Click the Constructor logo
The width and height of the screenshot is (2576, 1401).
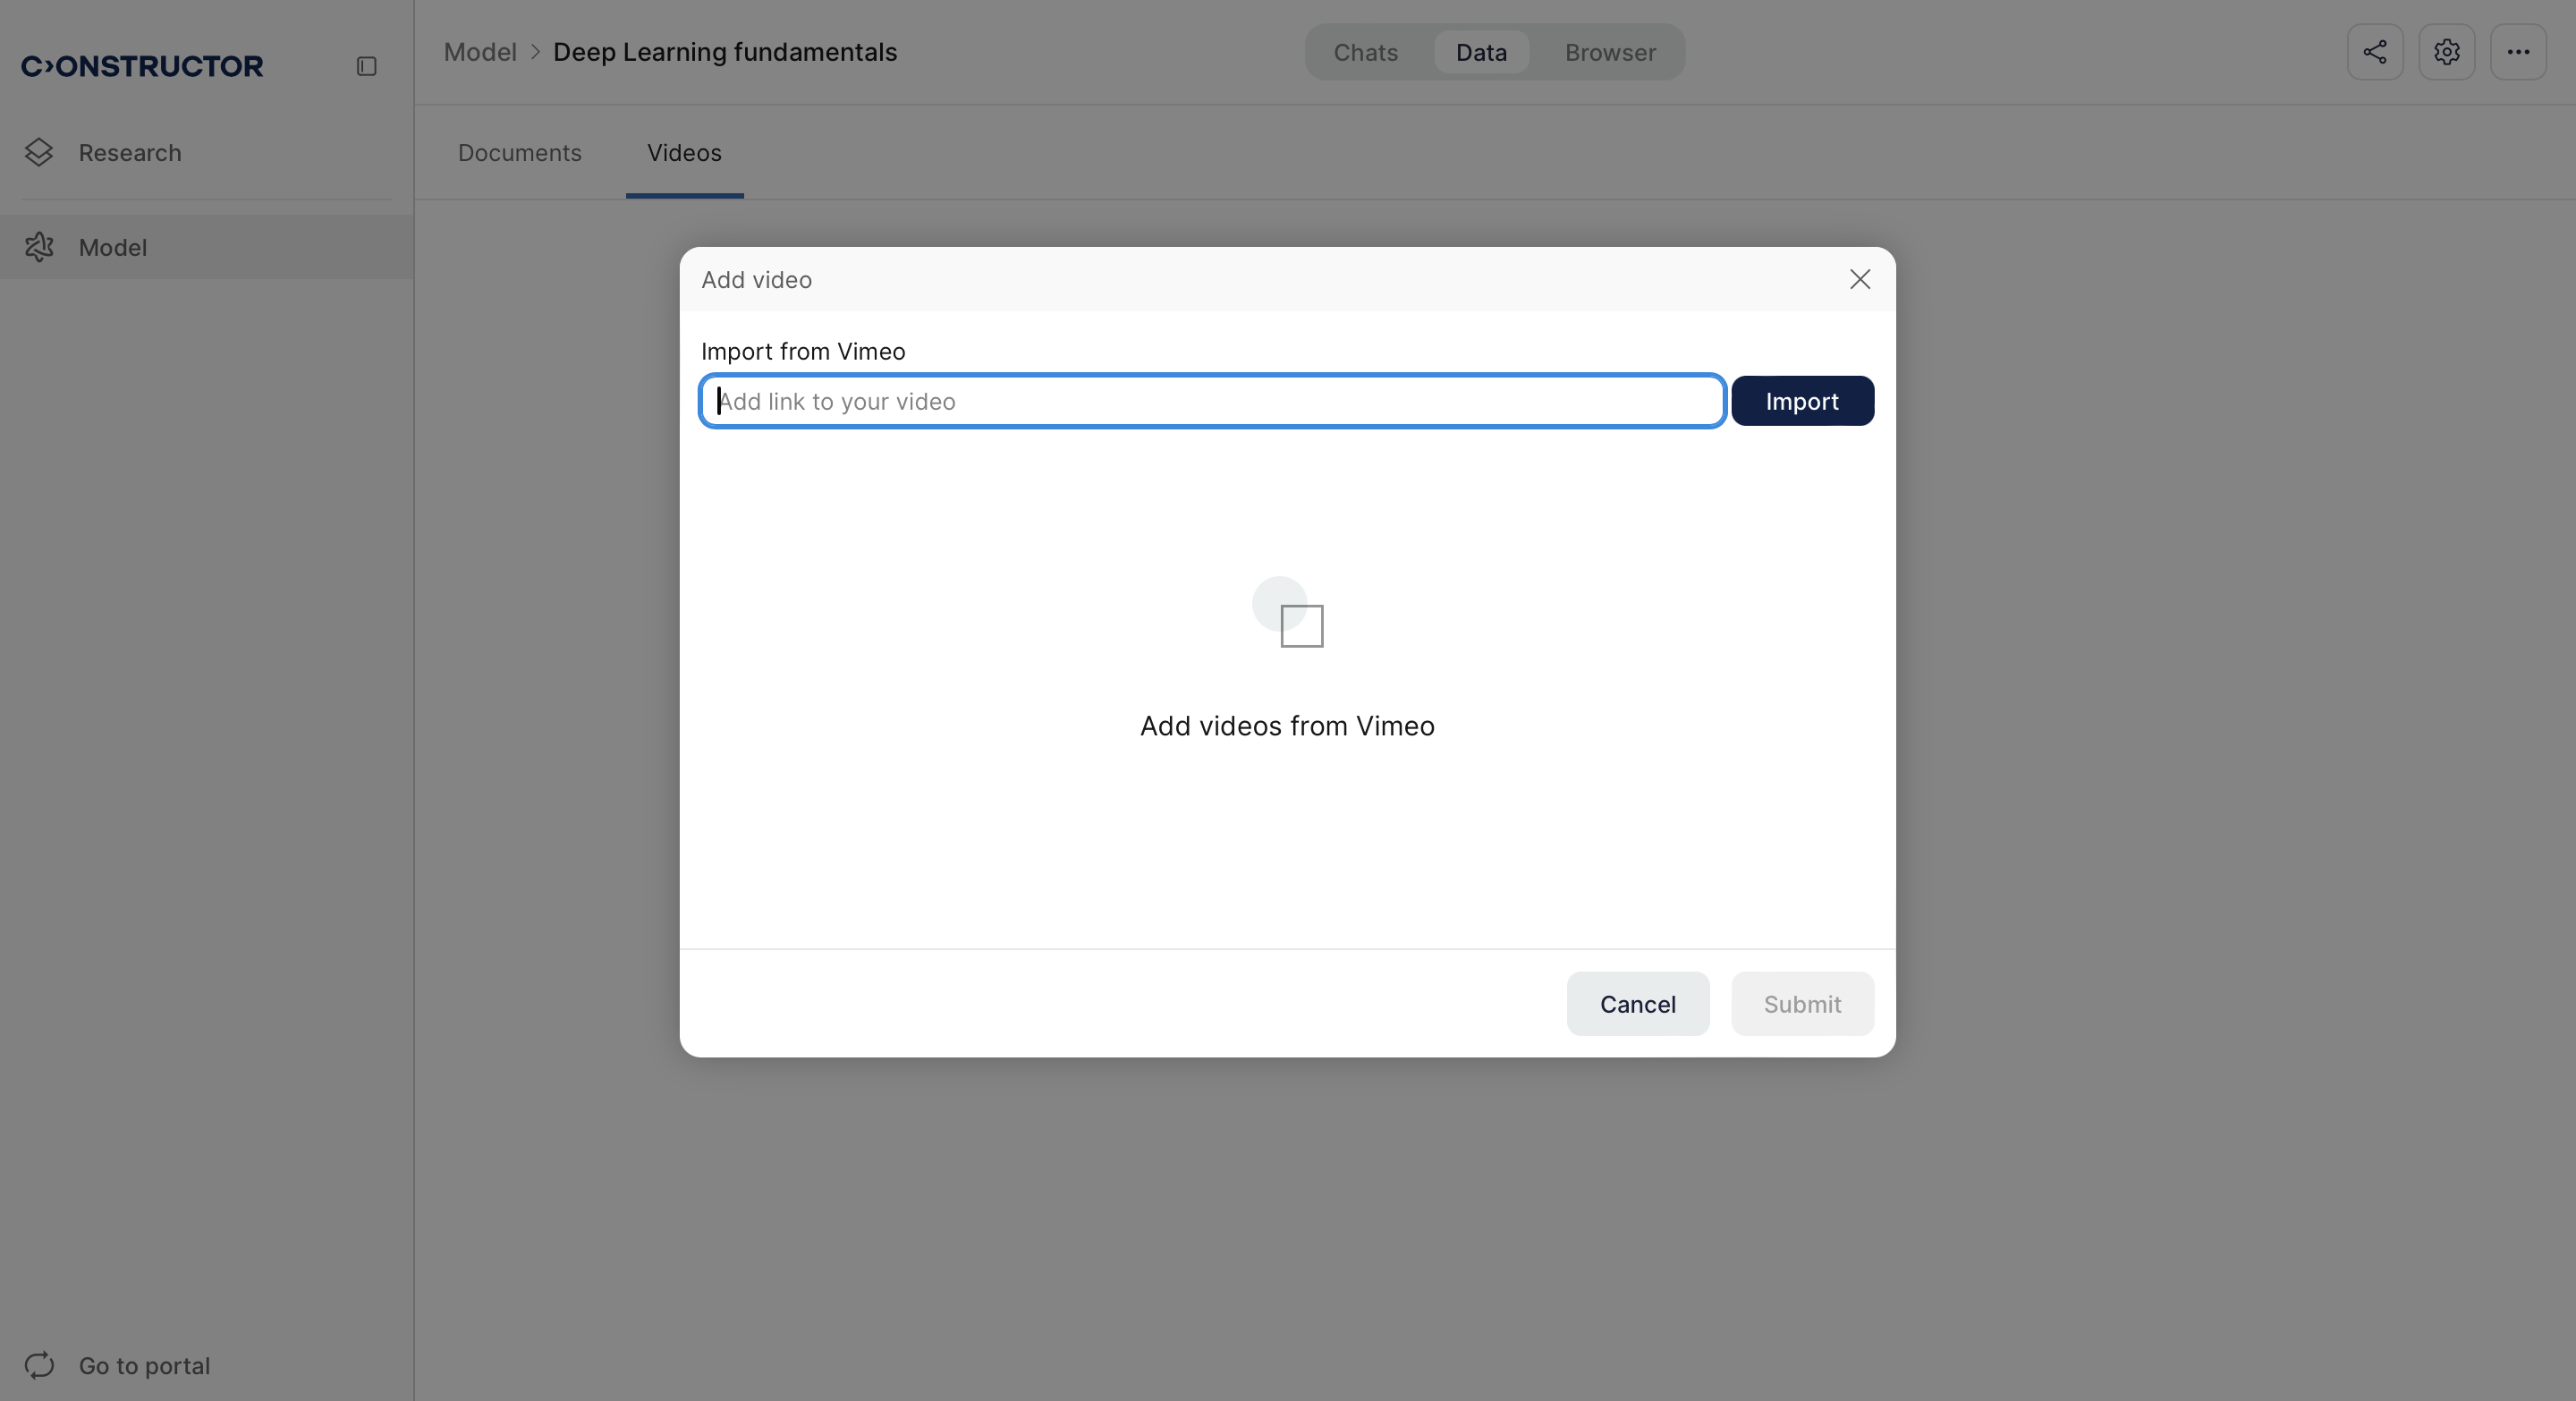(x=142, y=66)
